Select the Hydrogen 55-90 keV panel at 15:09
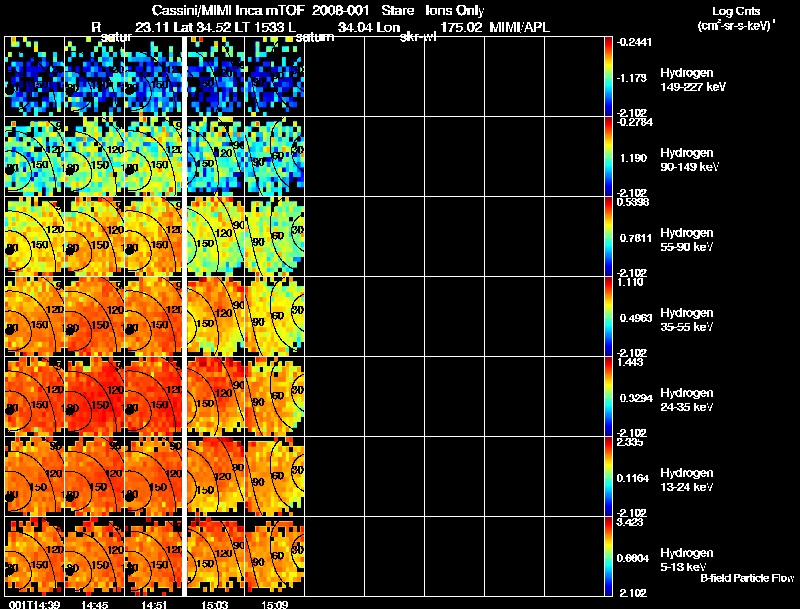Image resolution: width=800 pixels, height=609 pixels. click(274, 237)
